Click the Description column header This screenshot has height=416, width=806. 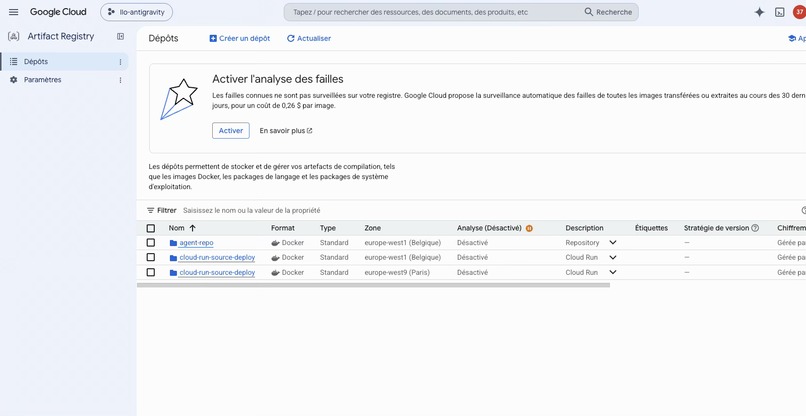[x=584, y=228]
